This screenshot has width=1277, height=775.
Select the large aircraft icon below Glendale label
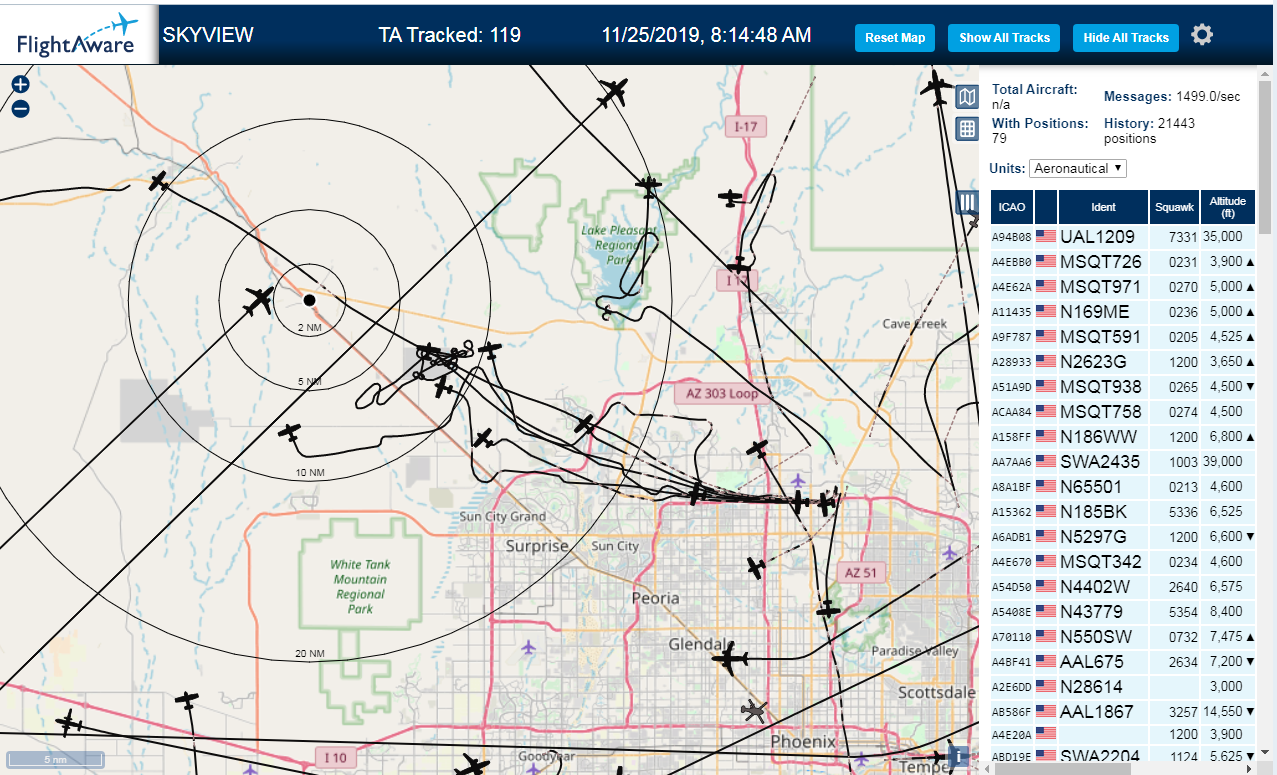click(x=731, y=659)
